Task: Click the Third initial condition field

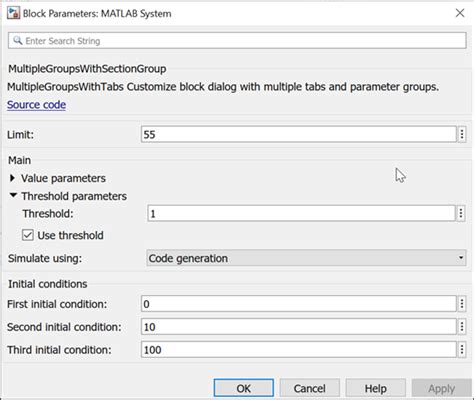Action: [299, 350]
